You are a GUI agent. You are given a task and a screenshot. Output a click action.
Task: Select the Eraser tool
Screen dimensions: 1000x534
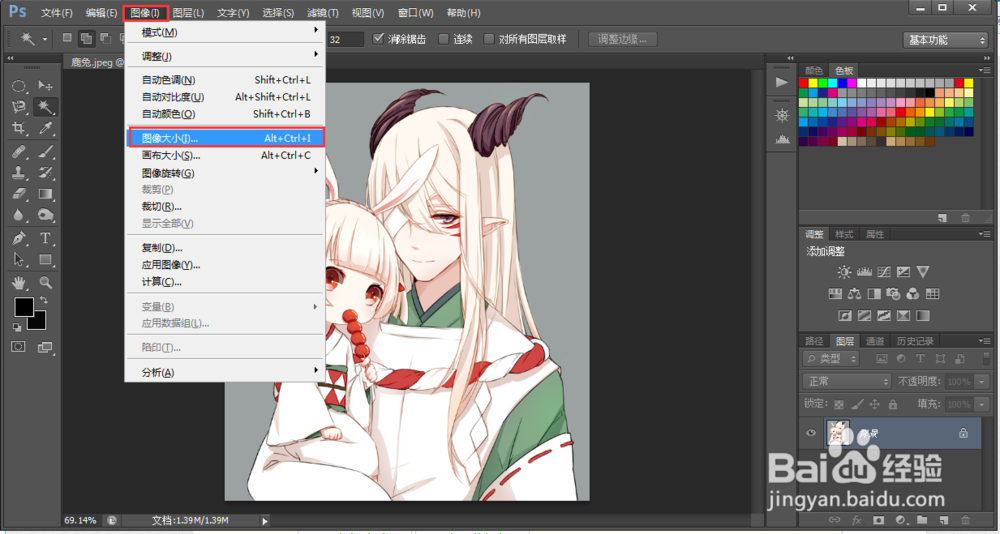point(19,194)
